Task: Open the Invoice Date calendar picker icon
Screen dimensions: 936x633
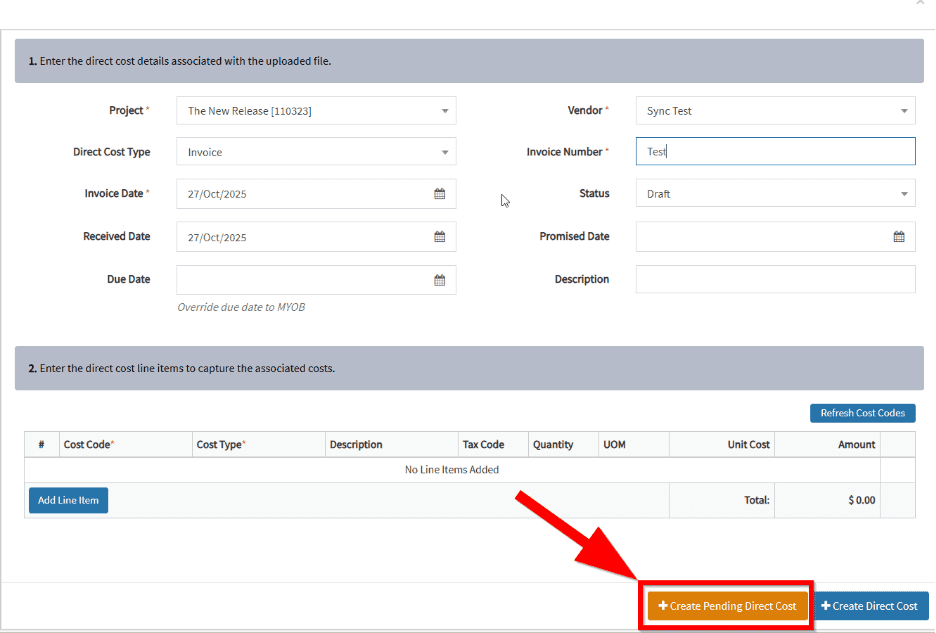Action: tap(439, 194)
